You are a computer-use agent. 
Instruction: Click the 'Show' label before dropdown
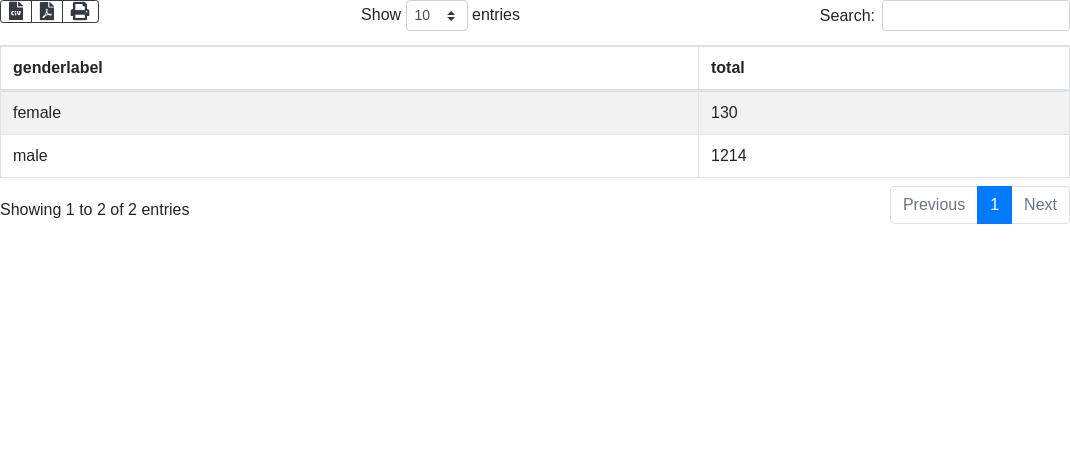(x=381, y=15)
